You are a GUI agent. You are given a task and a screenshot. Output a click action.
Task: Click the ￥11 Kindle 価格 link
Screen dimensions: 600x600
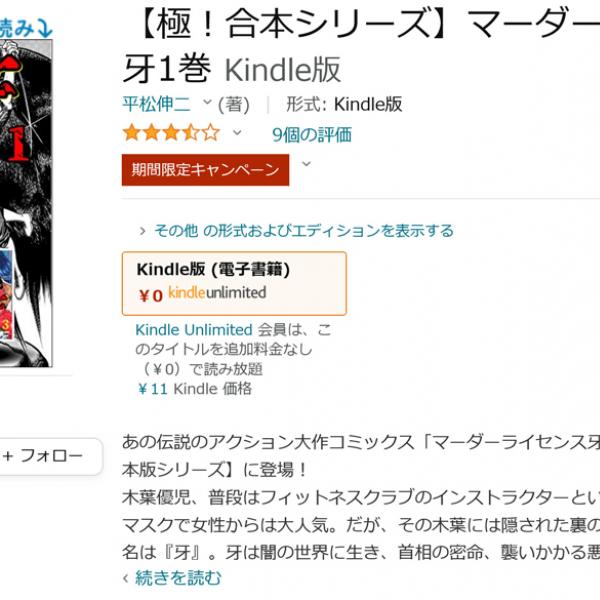click(194, 389)
